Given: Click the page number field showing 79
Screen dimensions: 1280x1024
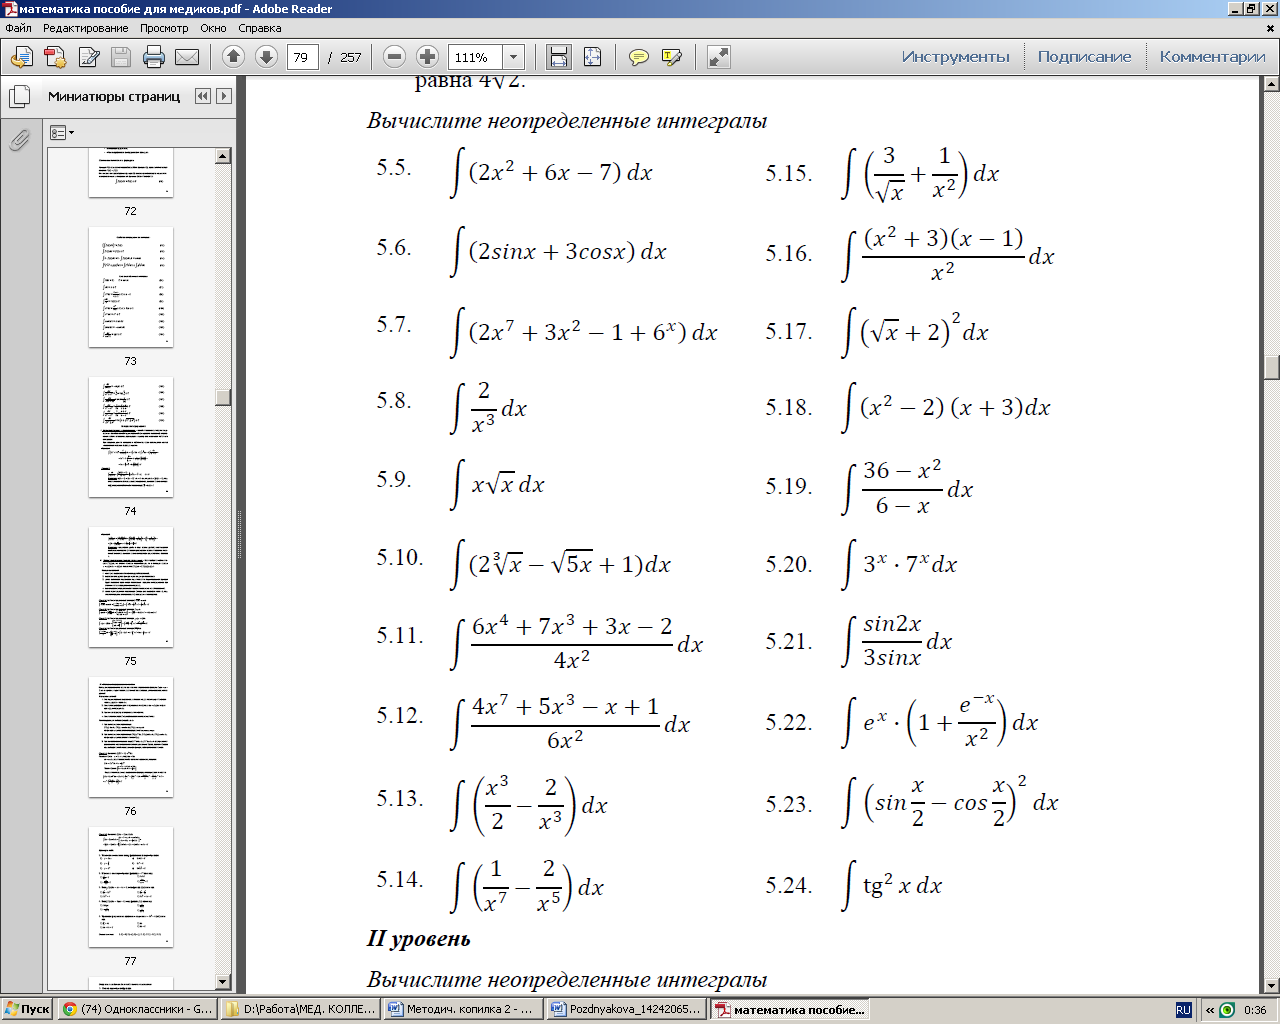Looking at the screenshot, I should click(x=303, y=57).
